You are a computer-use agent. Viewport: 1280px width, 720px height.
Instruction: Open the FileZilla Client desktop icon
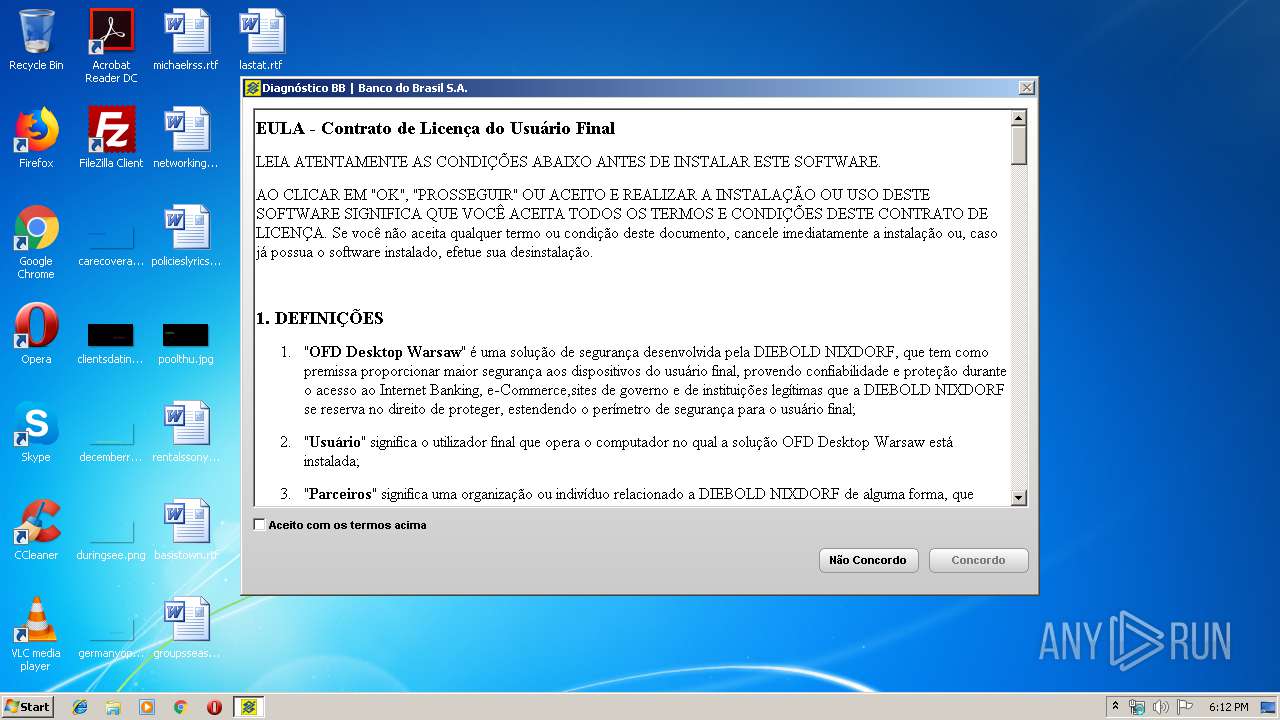tap(111, 138)
